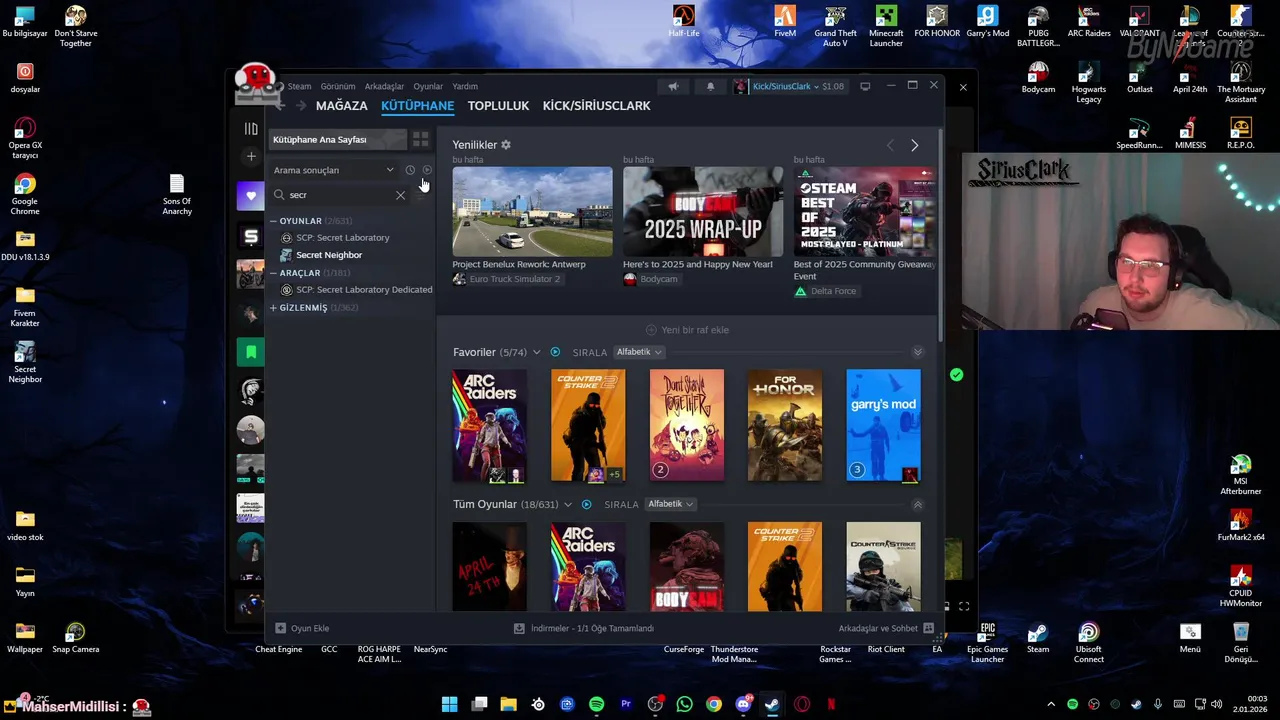Screen dimensions: 1280x720
Task: Toggle ready-to-play filter on Favoriler shelf
Action: point(555,353)
